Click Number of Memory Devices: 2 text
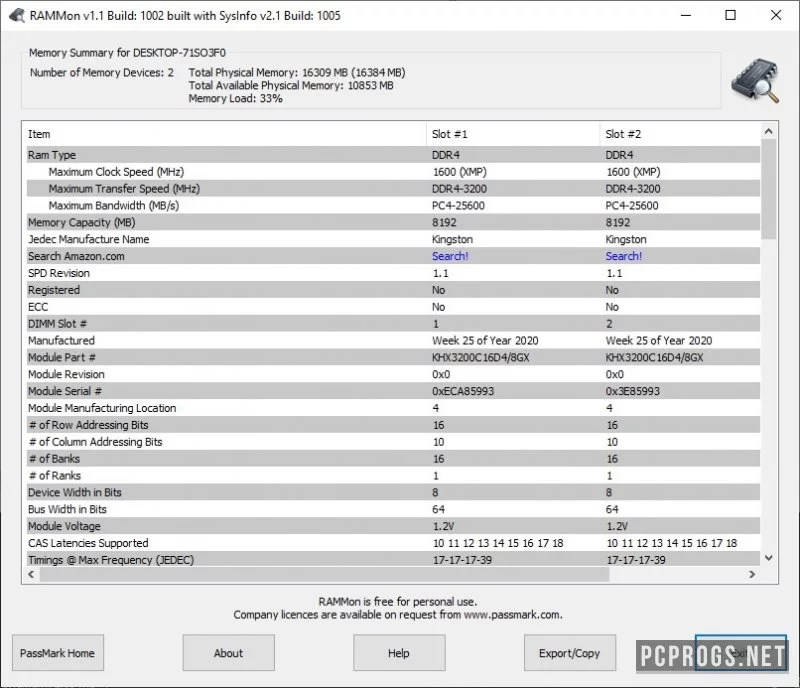 [102, 72]
